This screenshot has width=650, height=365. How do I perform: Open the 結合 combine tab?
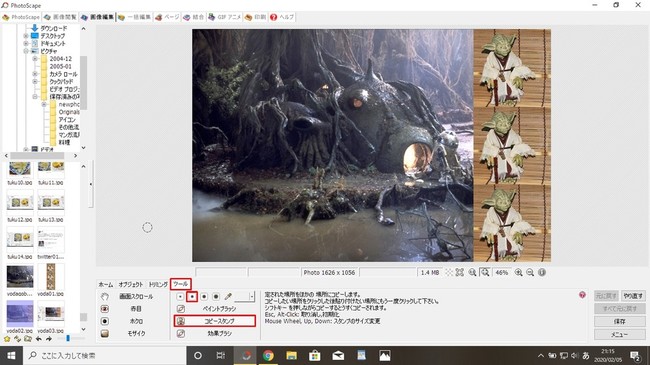(x=194, y=17)
